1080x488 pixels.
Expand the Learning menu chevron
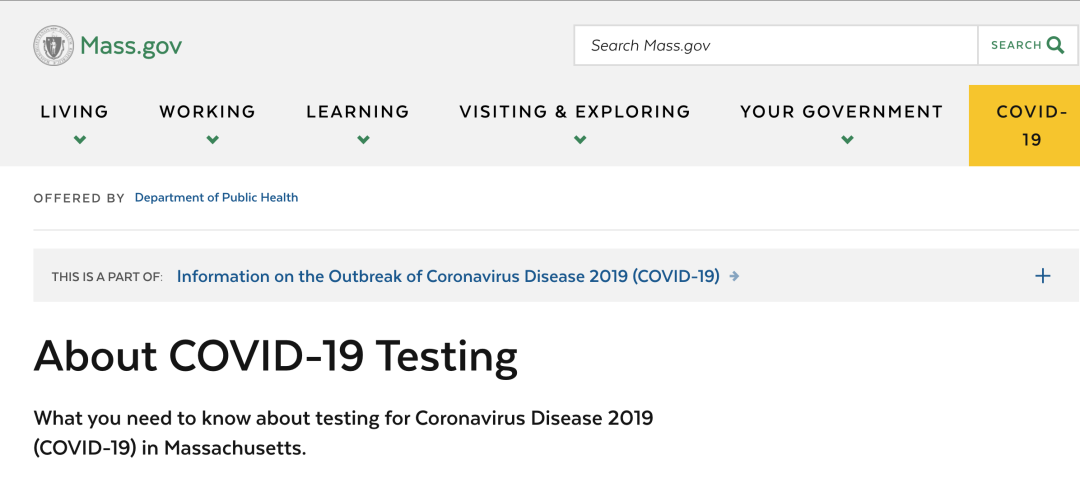[x=363, y=140]
